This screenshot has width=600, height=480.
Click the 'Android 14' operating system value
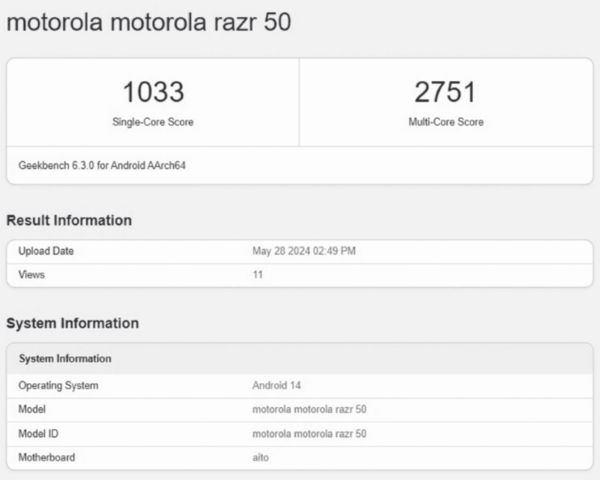click(x=276, y=385)
